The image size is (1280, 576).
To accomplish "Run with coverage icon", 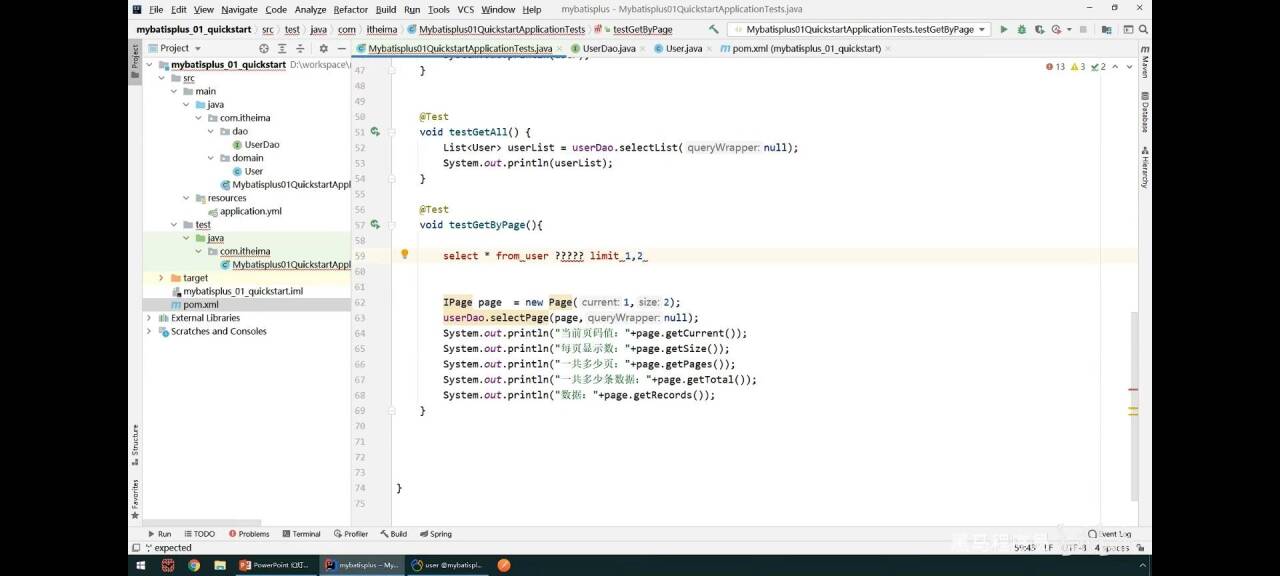I will (x=1038, y=30).
